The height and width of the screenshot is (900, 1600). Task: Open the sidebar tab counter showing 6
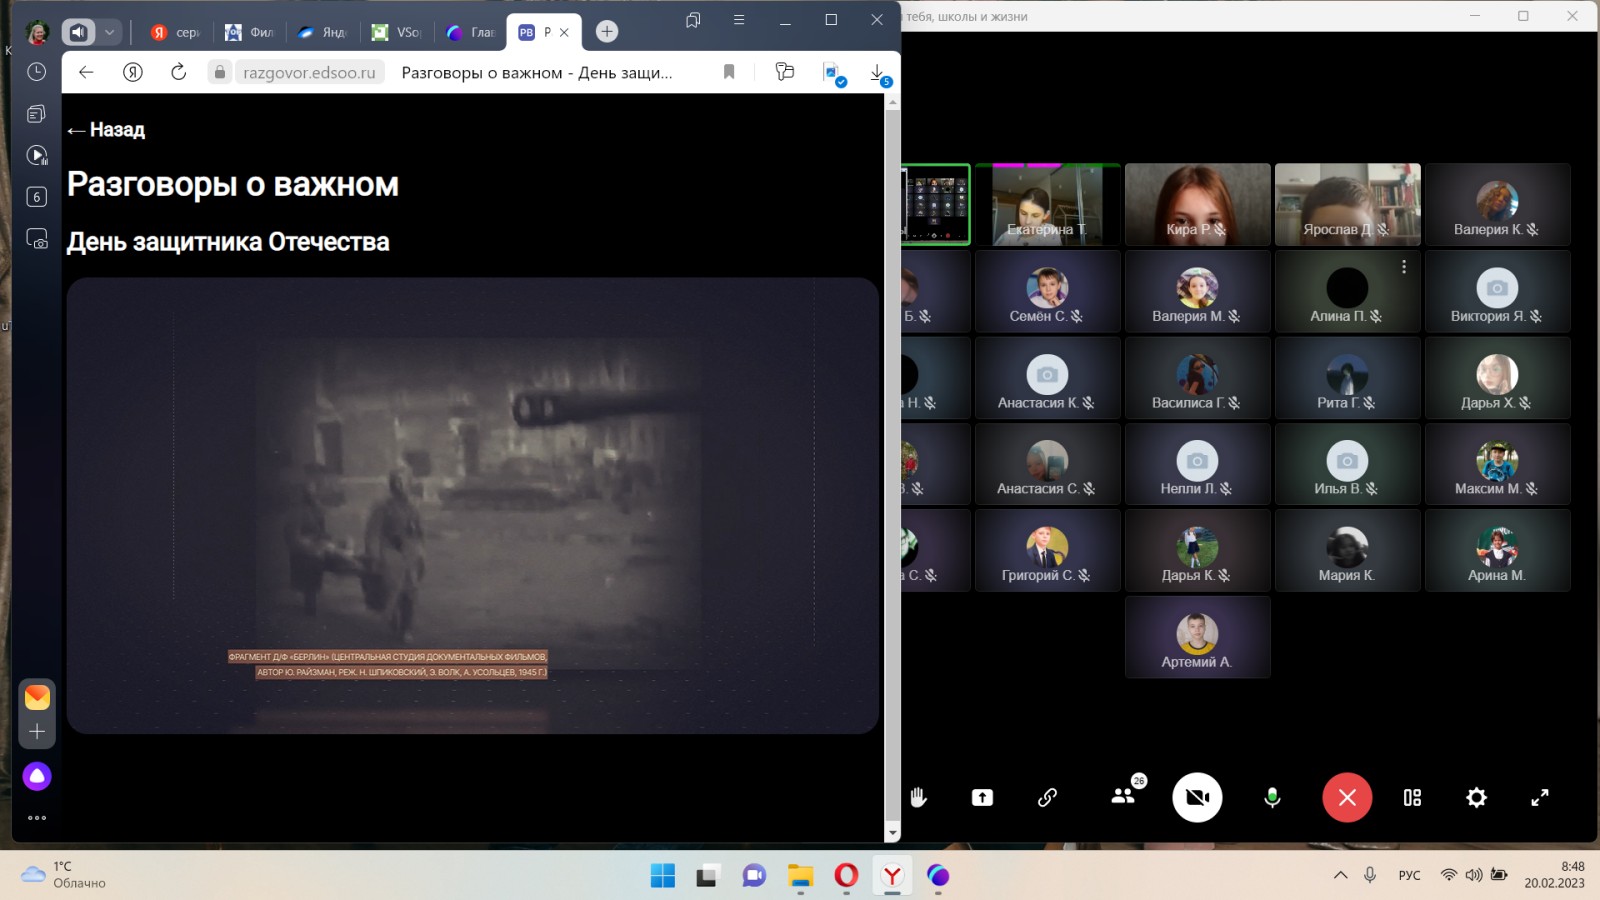click(36, 197)
